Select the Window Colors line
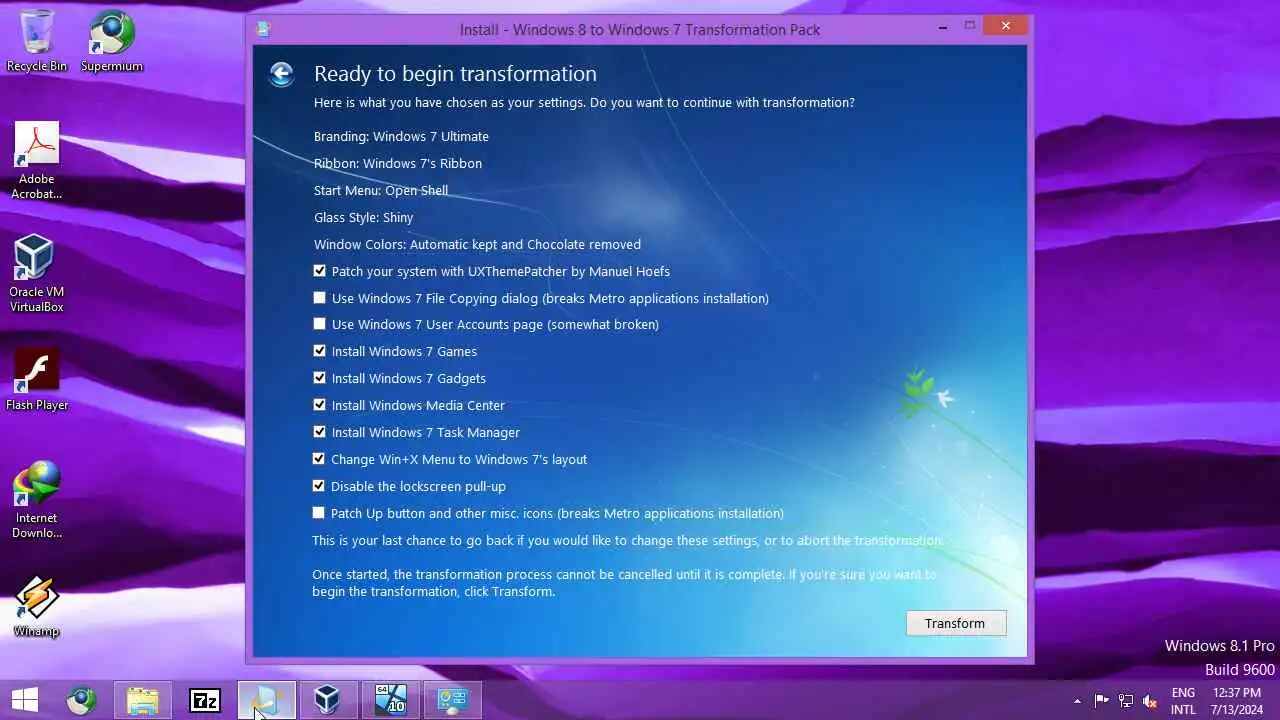The image size is (1280, 720). click(x=477, y=244)
